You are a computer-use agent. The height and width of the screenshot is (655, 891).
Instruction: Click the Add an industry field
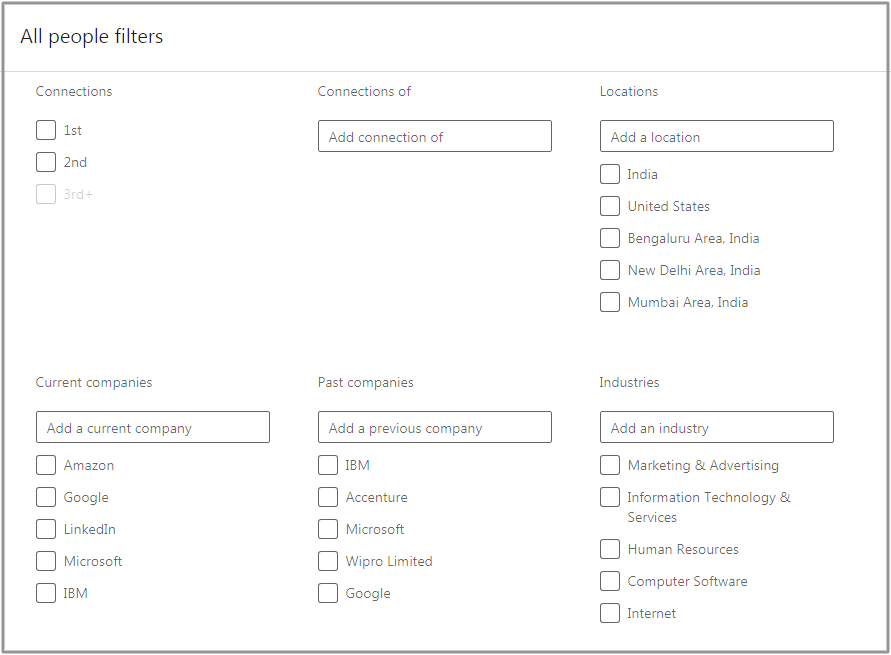(716, 428)
